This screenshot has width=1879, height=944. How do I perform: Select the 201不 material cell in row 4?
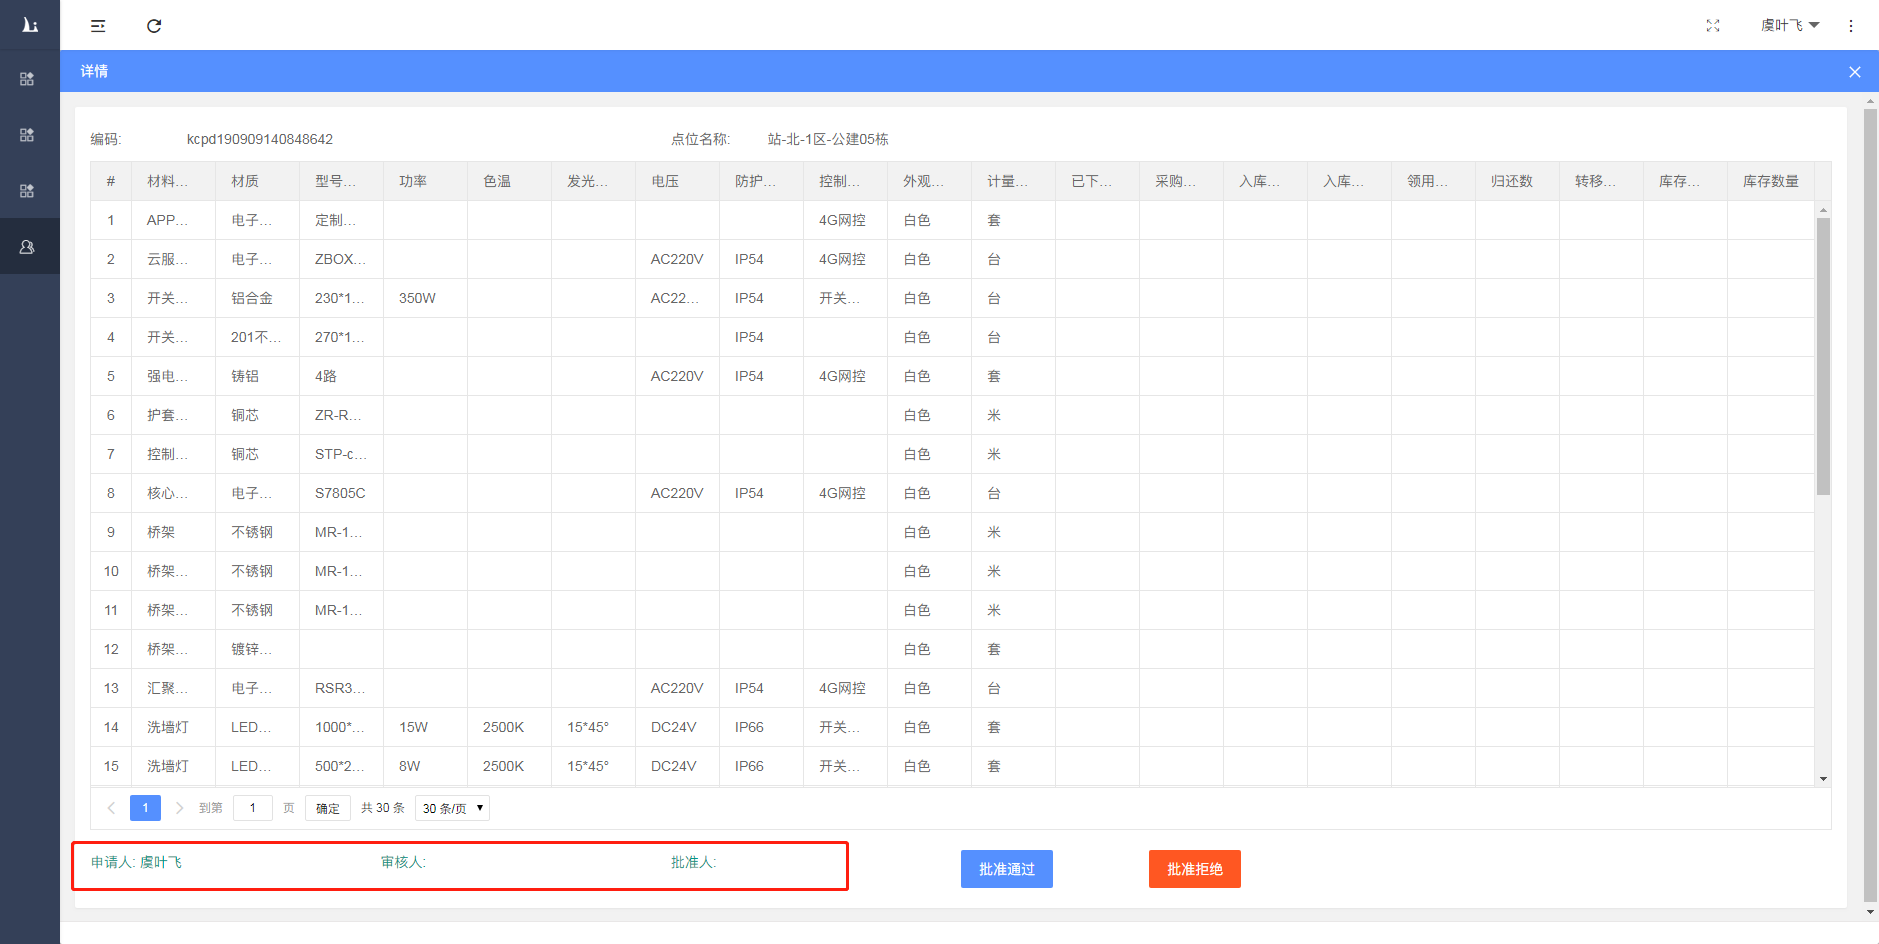click(255, 337)
